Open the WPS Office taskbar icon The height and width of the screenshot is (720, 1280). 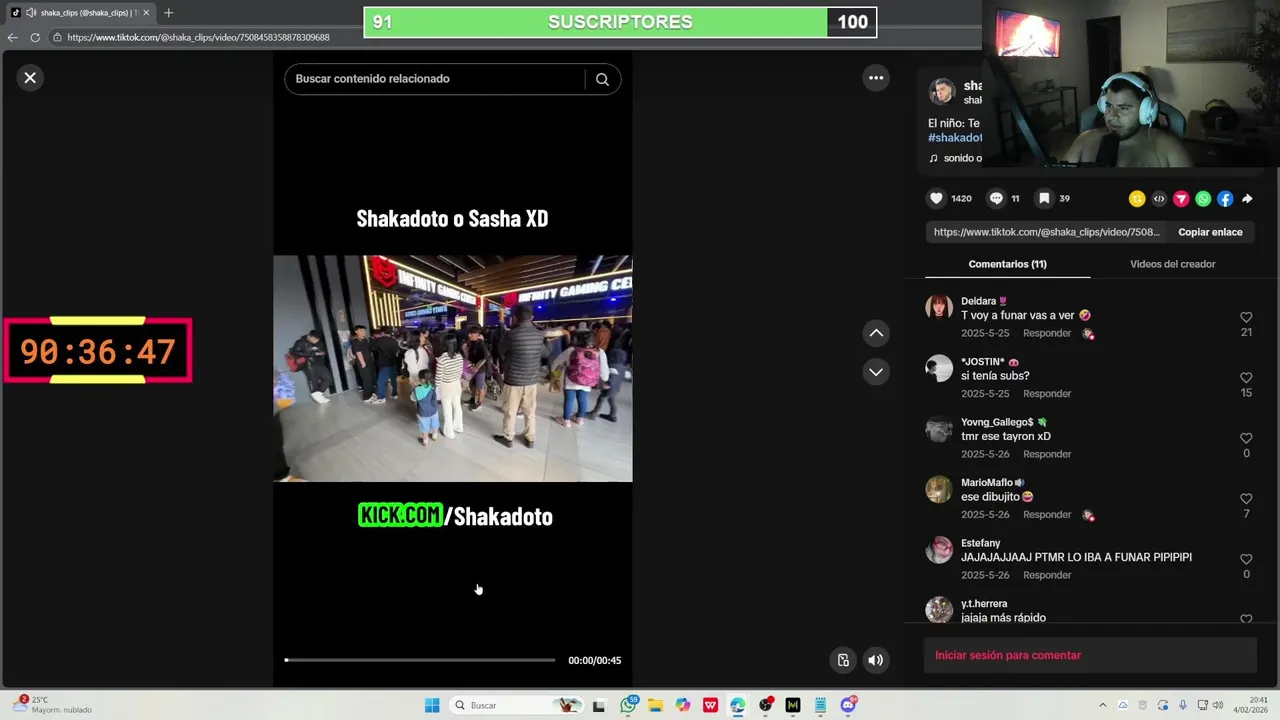coord(710,705)
